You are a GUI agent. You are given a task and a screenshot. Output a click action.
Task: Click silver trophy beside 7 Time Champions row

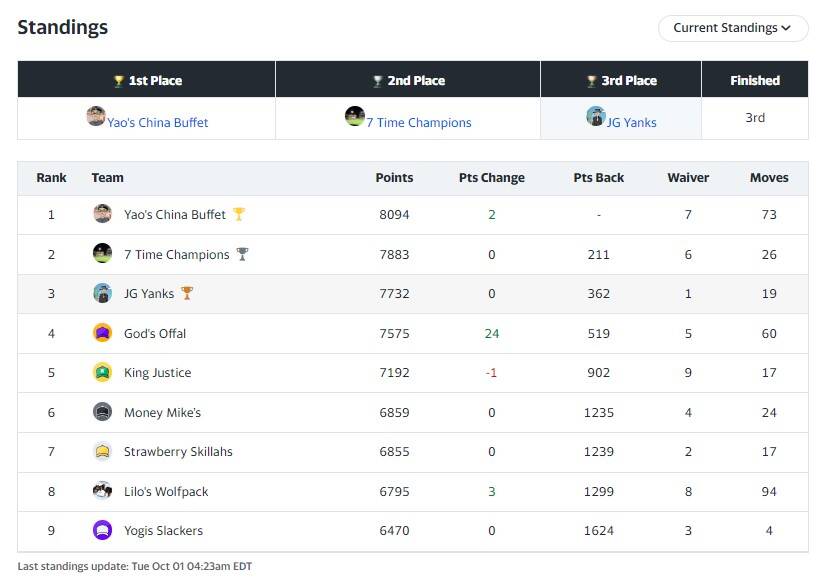(242, 254)
